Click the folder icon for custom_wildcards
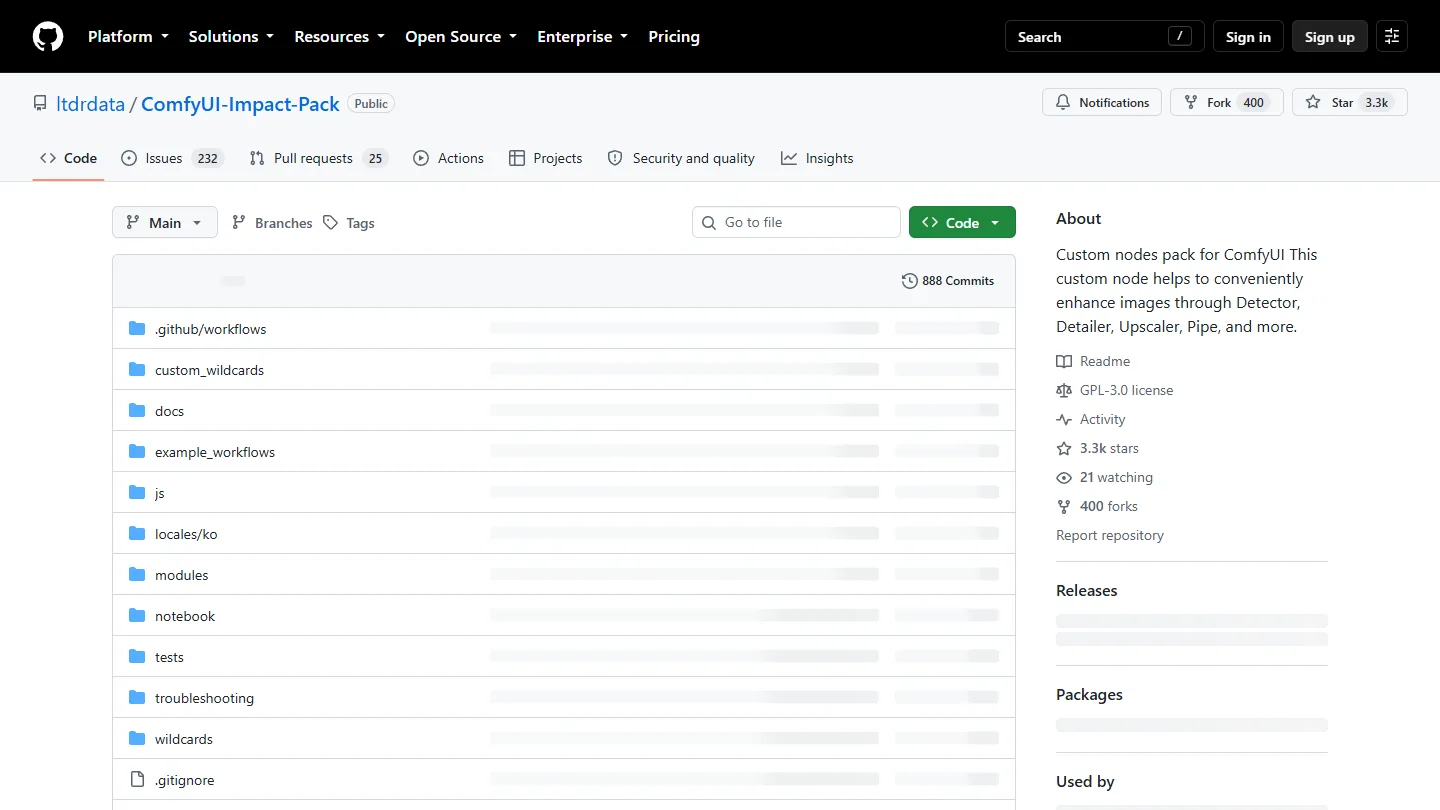This screenshot has width=1440, height=810. (x=137, y=370)
